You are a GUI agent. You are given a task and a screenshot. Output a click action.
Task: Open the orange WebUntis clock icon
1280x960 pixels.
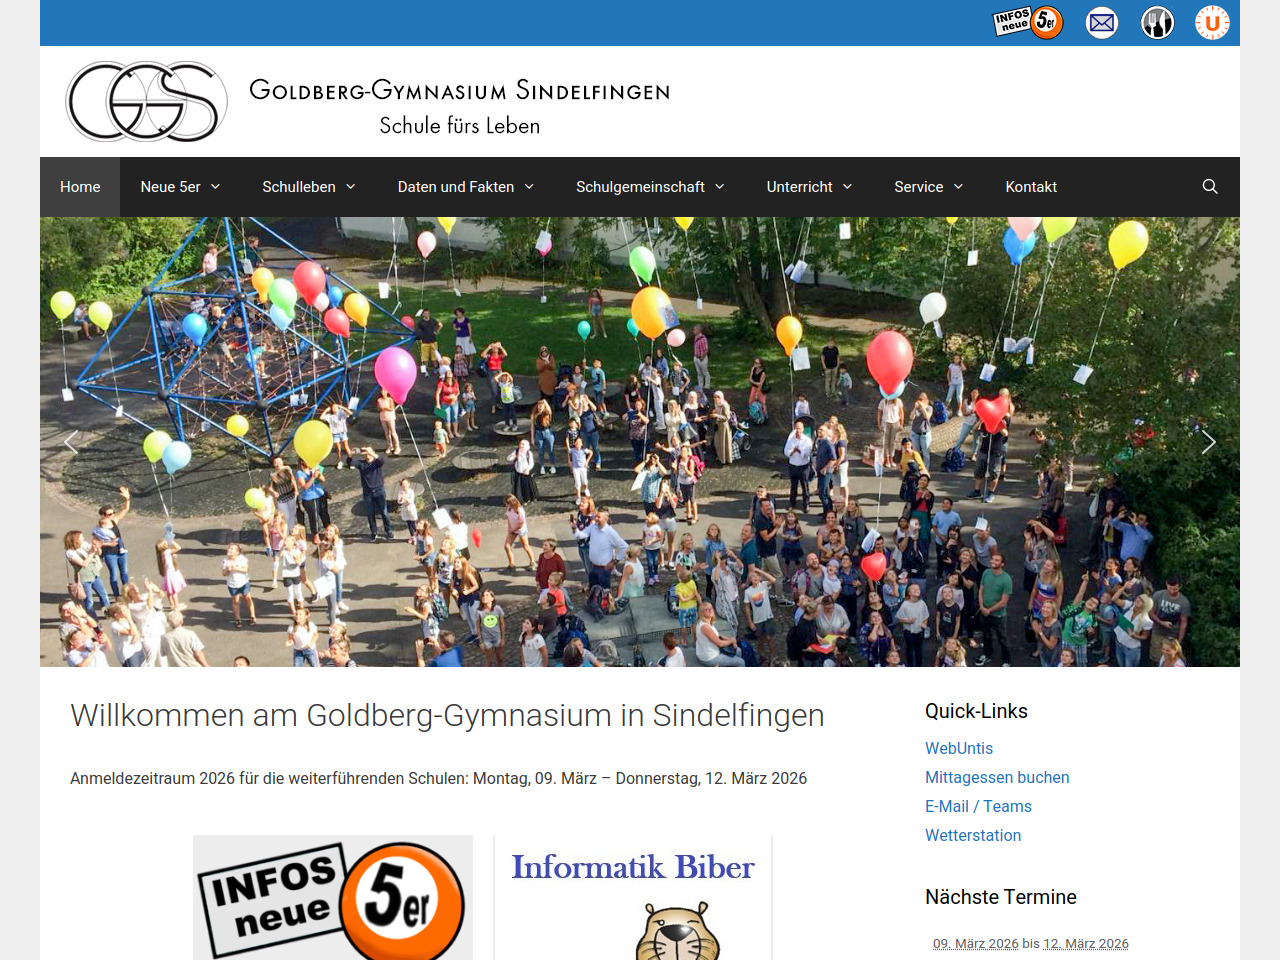click(x=1212, y=22)
